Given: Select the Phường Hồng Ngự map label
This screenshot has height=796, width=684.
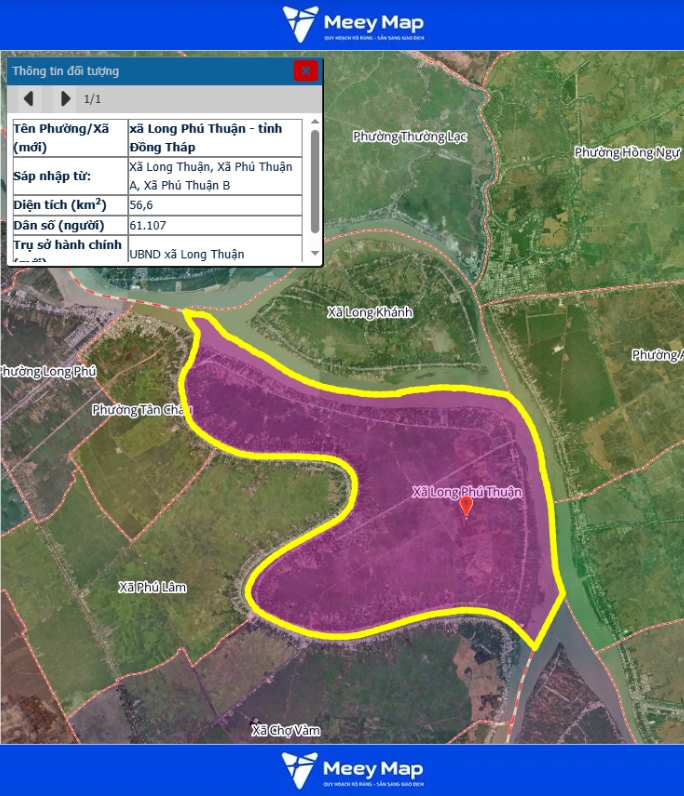Looking at the screenshot, I should [x=626, y=153].
